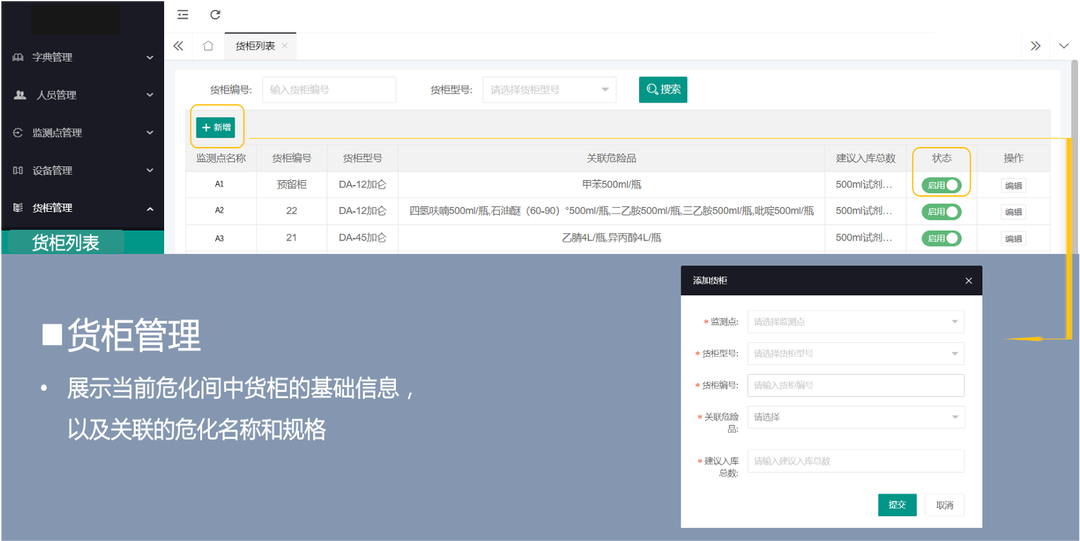Screen dimensions: 1080x541
Task: Click the 货柜管理 icon in sidebar
Action: coord(19,208)
